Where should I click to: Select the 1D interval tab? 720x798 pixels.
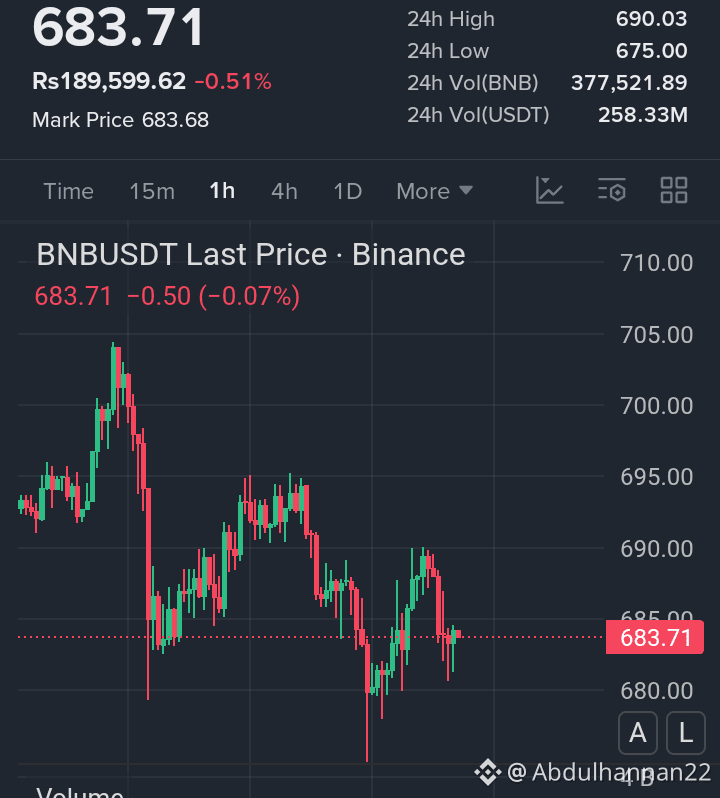(348, 191)
